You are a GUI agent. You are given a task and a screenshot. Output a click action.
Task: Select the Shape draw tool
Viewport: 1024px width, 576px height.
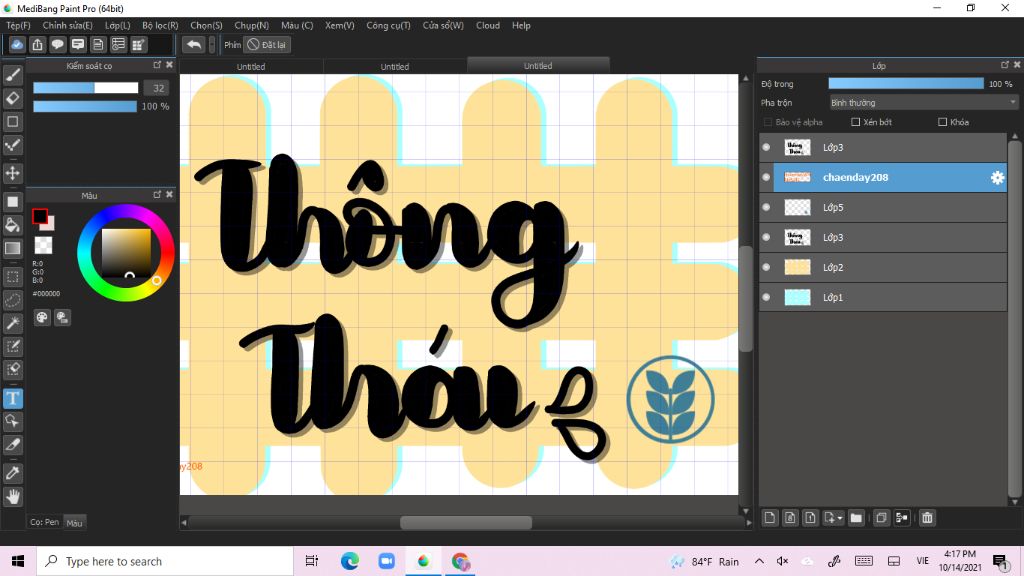12,121
